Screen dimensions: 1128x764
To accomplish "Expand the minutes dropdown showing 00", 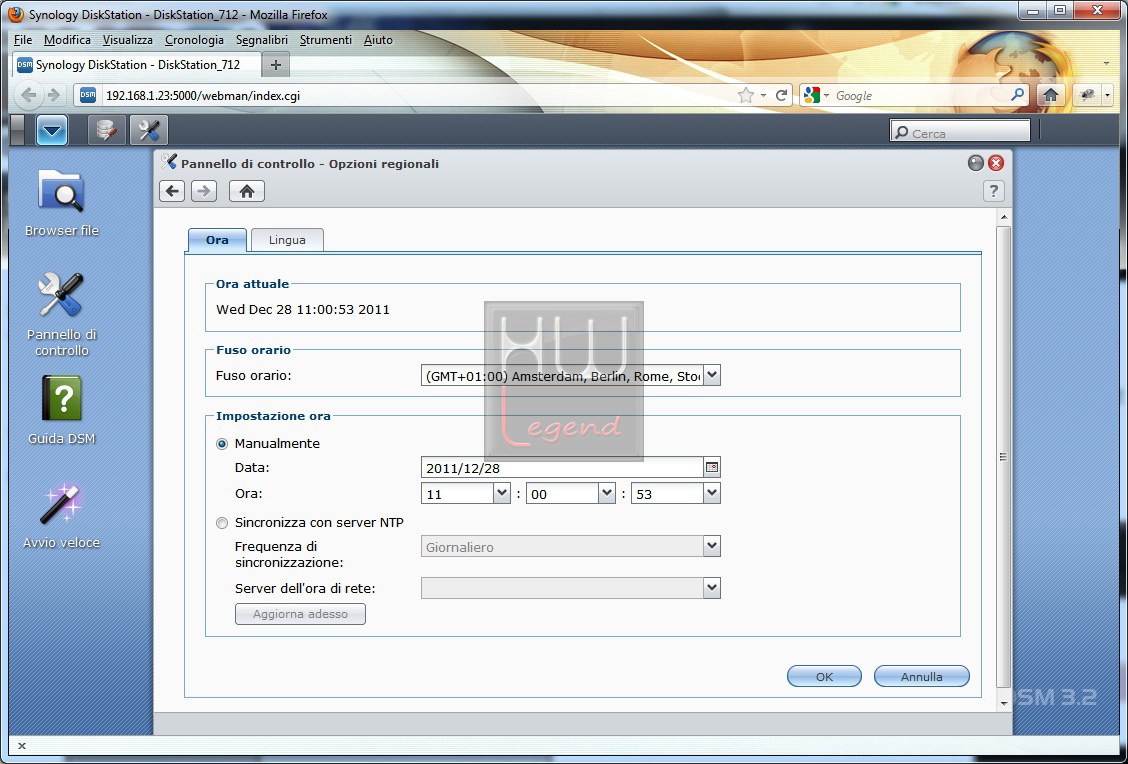I will click(606, 494).
